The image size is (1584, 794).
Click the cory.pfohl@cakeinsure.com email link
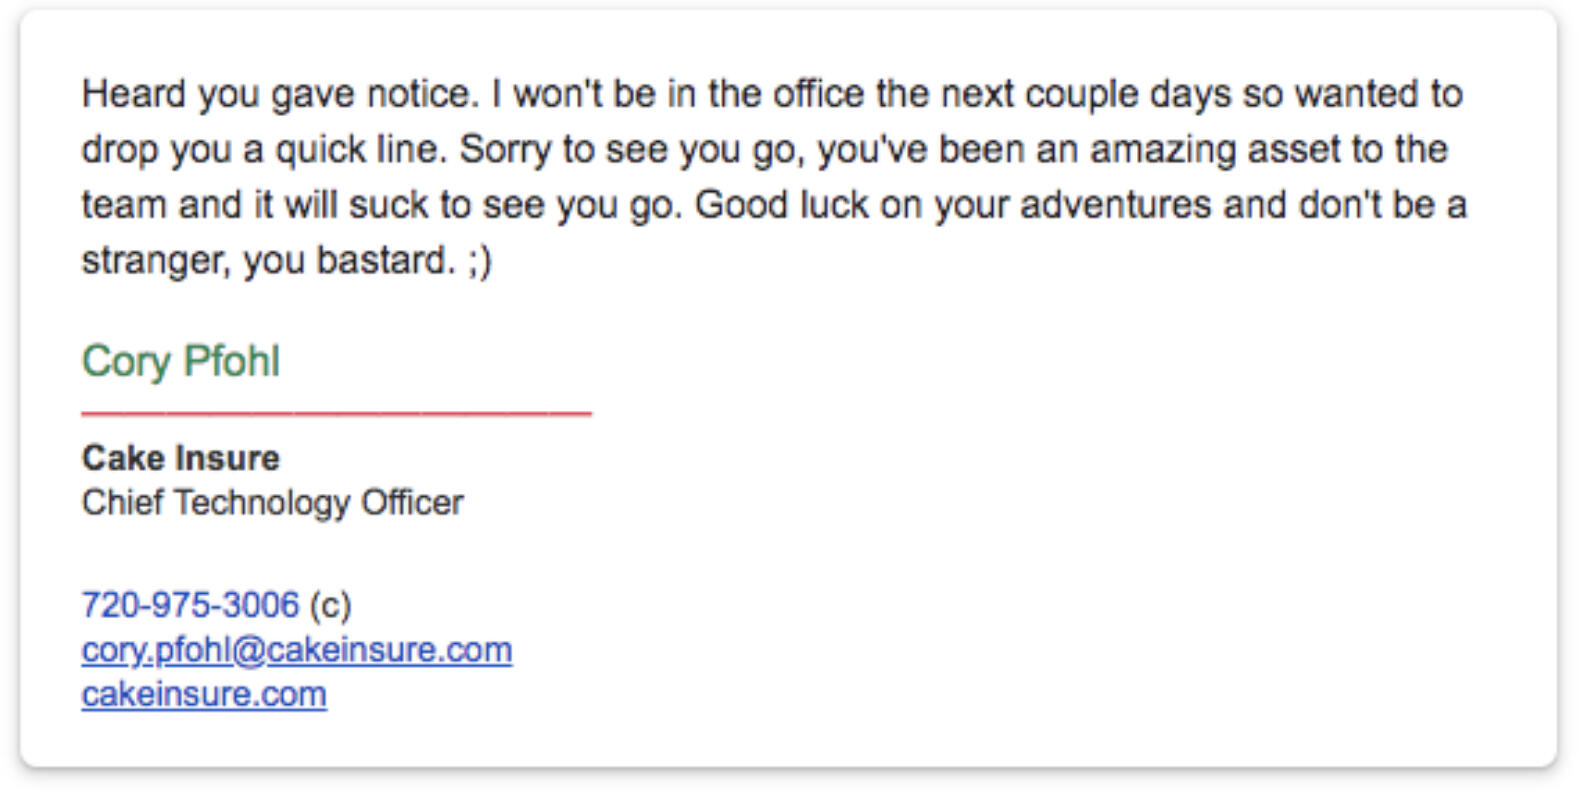click(x=296, y=650)
